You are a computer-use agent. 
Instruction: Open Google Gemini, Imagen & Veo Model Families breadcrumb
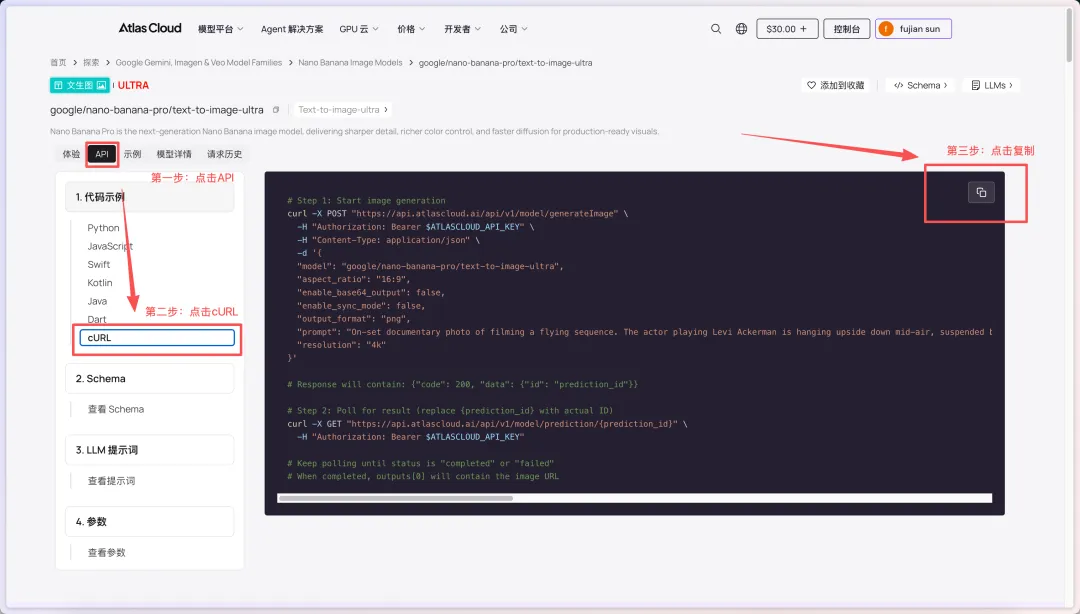pyautogui.click(x=198, y=63)
